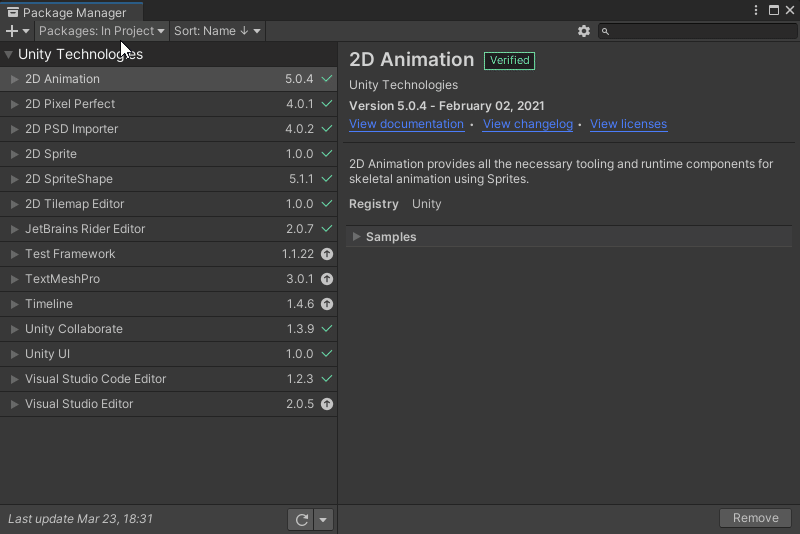
Task: Open dropdown arrow next to refresh button
Action: [x=323, y=520]
